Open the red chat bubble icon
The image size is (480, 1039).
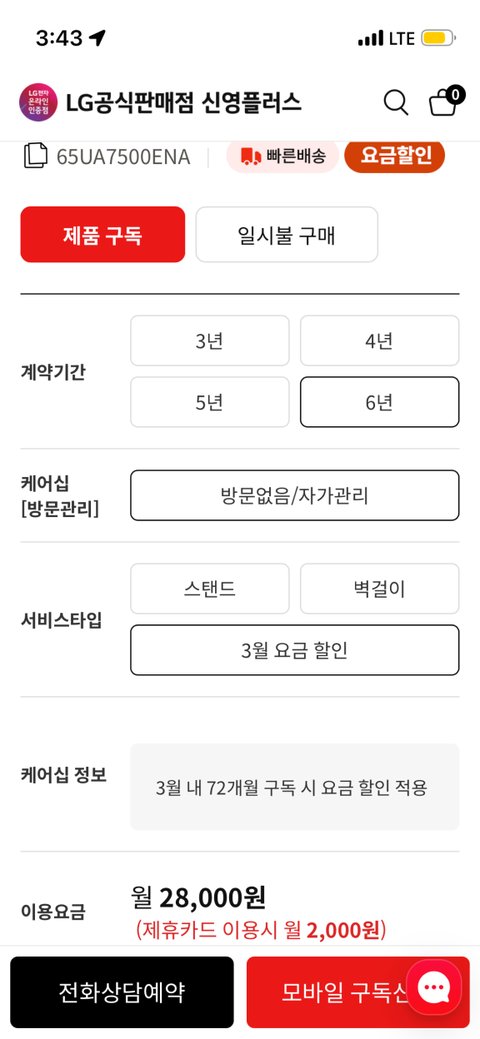[434, 989]
